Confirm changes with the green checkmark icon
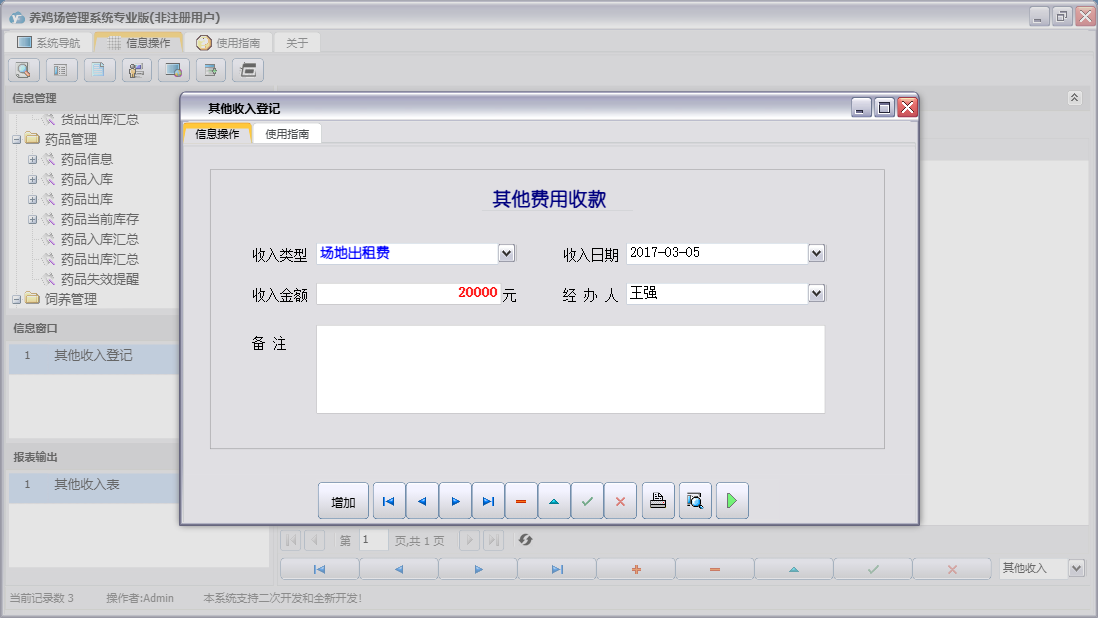Screen dimensions: 1098x618 click(x=587, y=500)
